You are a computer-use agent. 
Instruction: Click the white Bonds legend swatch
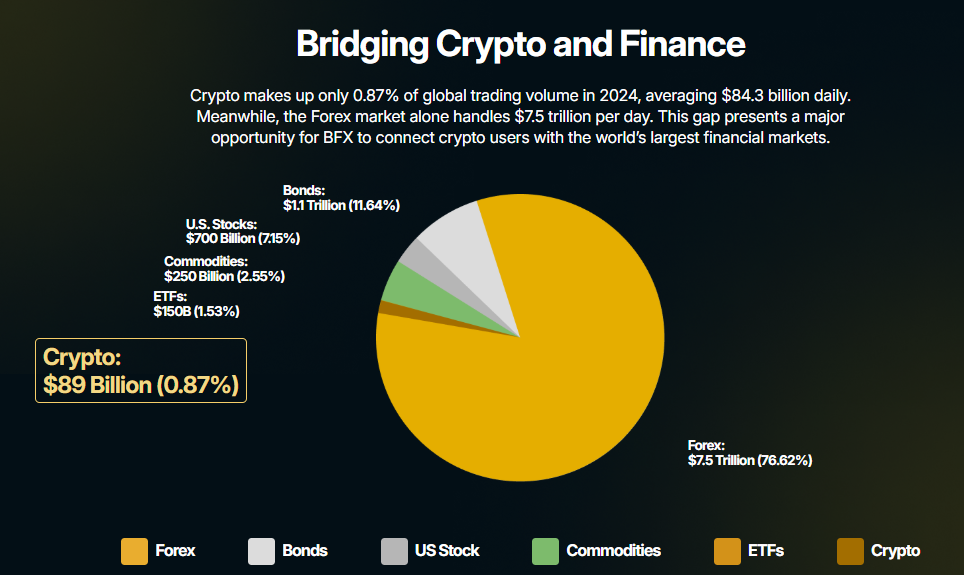pyautogui.click(x=261, y=551)
